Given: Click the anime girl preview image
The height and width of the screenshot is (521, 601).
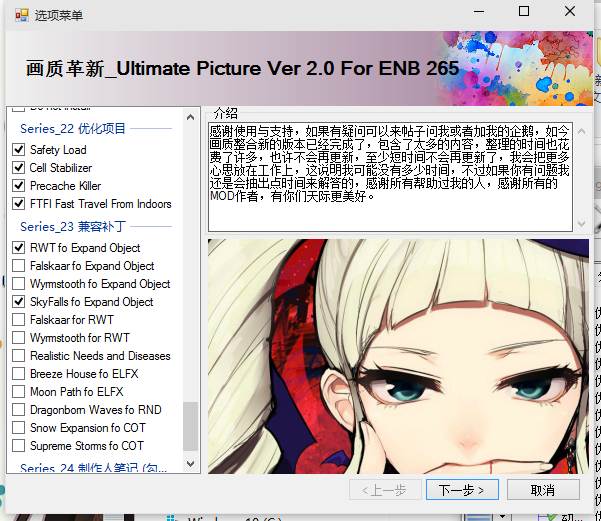Looking at the screenshot, I should click(x=398, y=356).
